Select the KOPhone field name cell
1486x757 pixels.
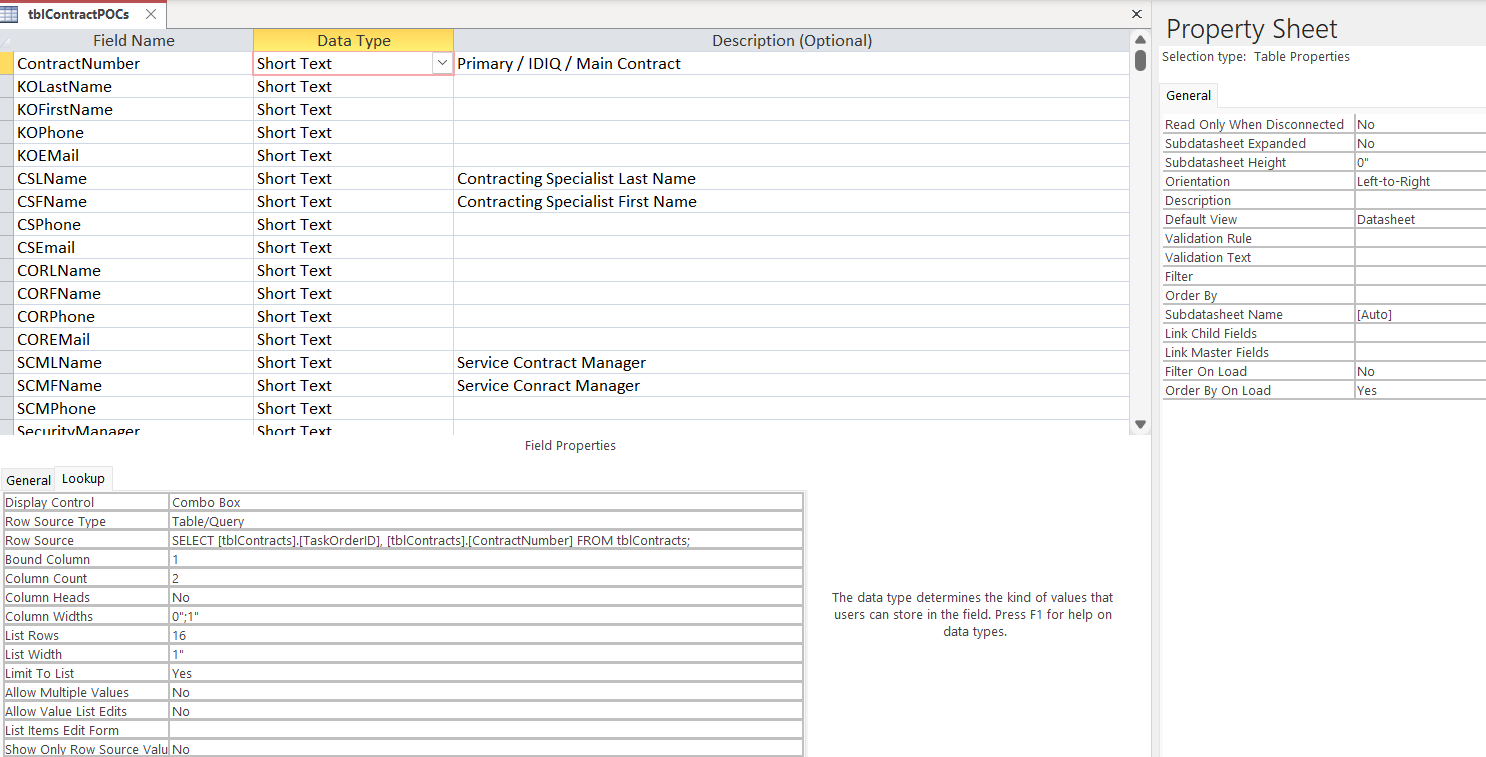(134, 133)
